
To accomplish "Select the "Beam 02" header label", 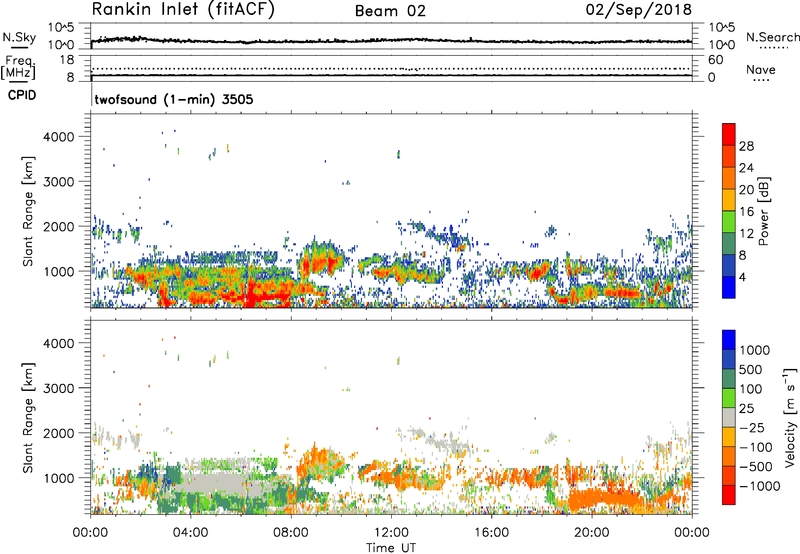I will click(x=390, y=11).
